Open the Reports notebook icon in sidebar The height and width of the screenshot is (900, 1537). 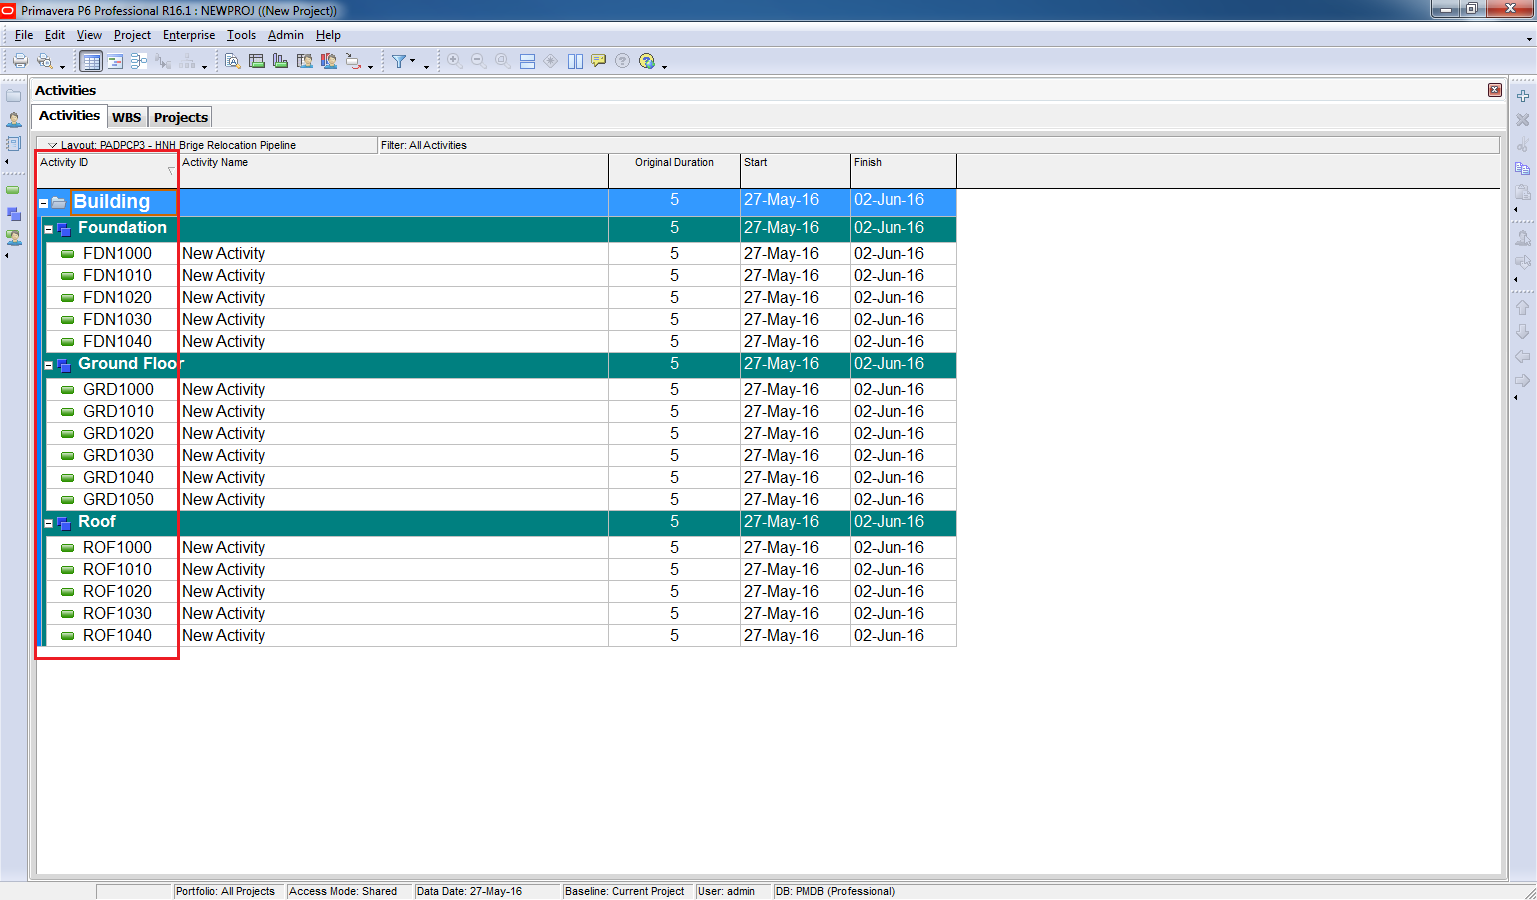tap(14, 143)
